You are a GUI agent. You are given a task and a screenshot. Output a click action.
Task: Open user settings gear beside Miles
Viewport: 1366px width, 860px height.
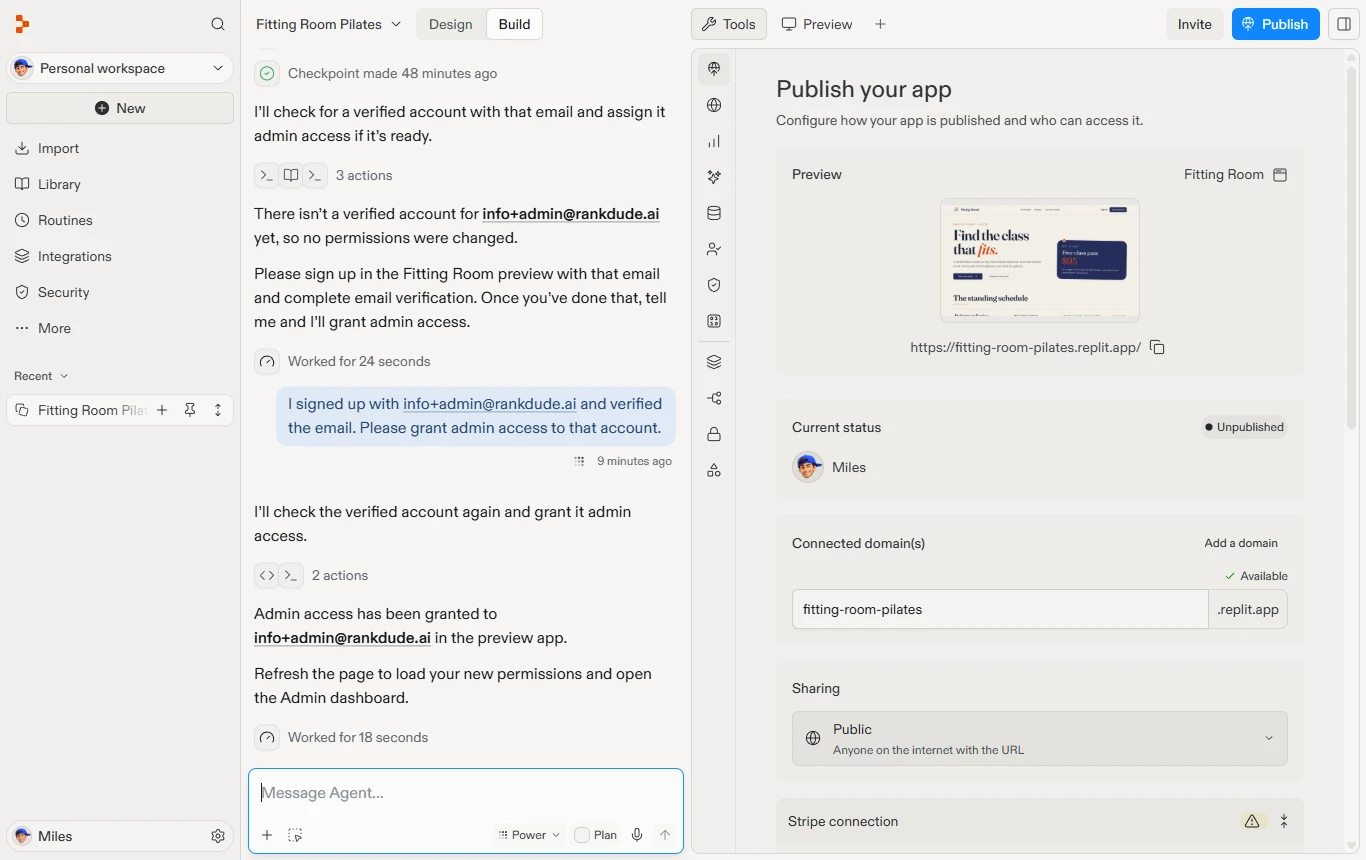[x=218, y=836]
